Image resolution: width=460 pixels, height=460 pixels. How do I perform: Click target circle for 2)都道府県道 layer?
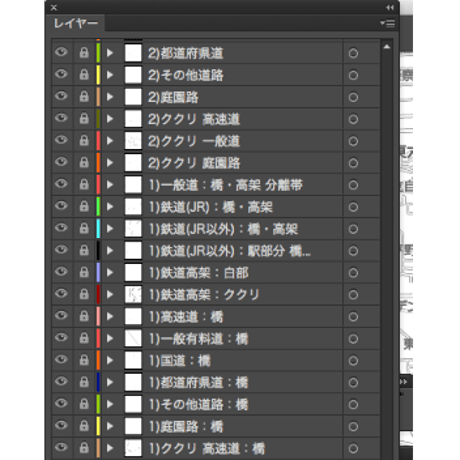click(x=353, y=53)
